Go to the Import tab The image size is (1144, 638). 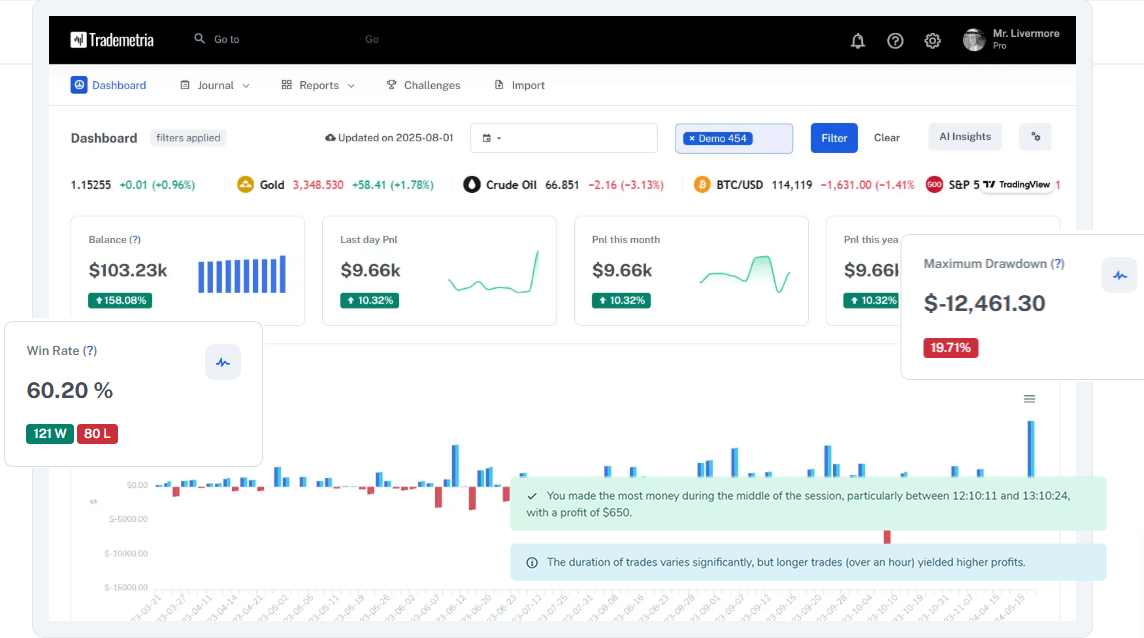pos(519,85)
